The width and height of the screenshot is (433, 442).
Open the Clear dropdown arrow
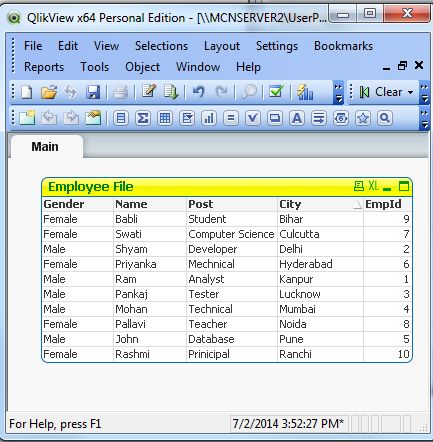(410, 92)
